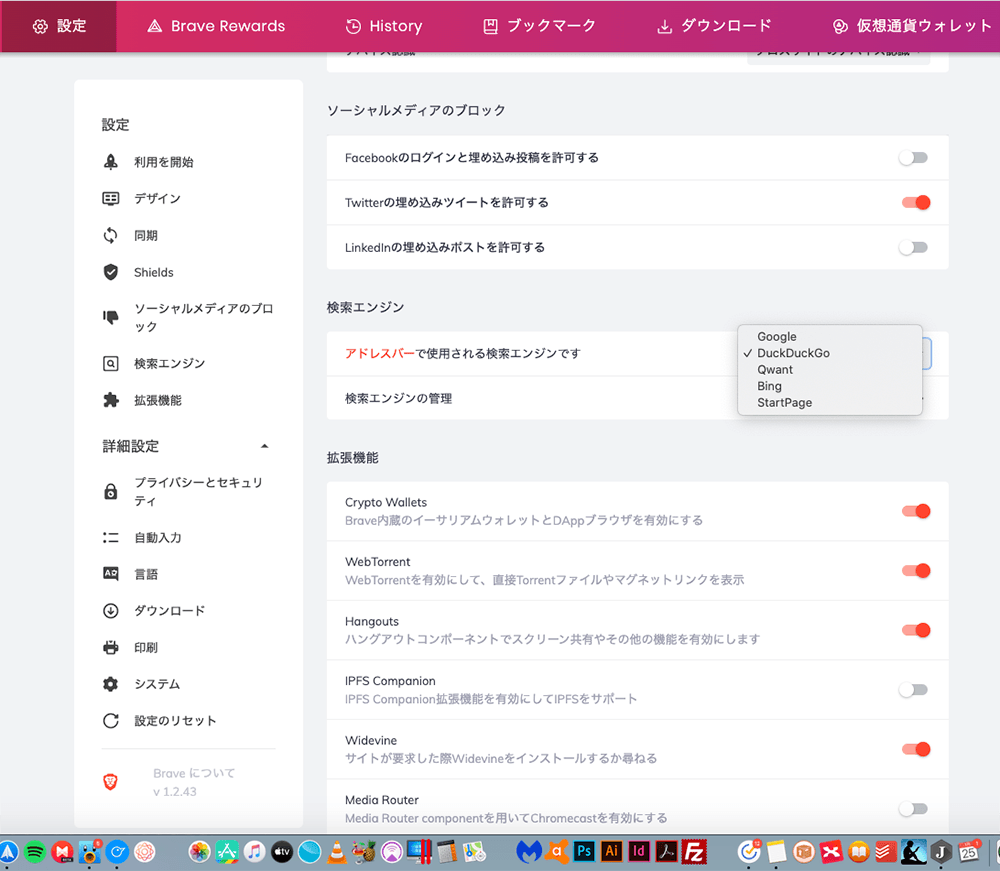Turn off the Crypto Wallets toggle
Viewport: 1000px width, 871px height.
916,511
